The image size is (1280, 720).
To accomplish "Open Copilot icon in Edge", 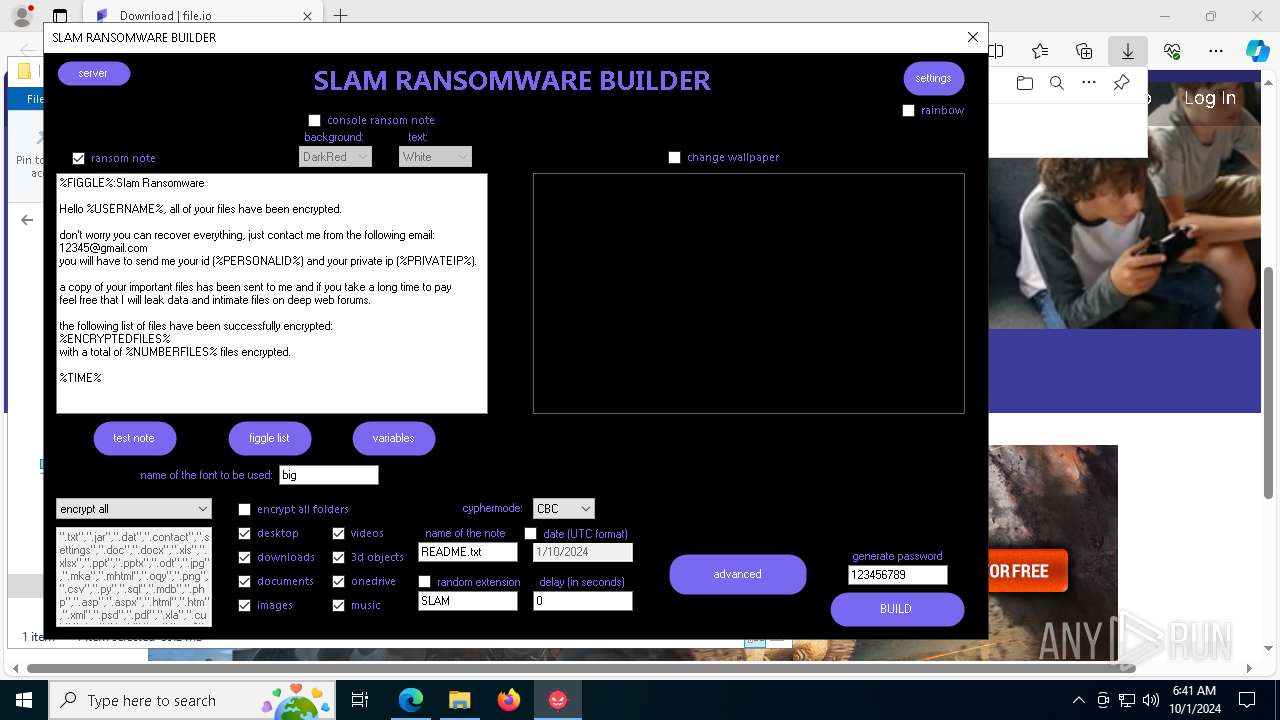I will pyautogui.click(x=1257, y=51).
